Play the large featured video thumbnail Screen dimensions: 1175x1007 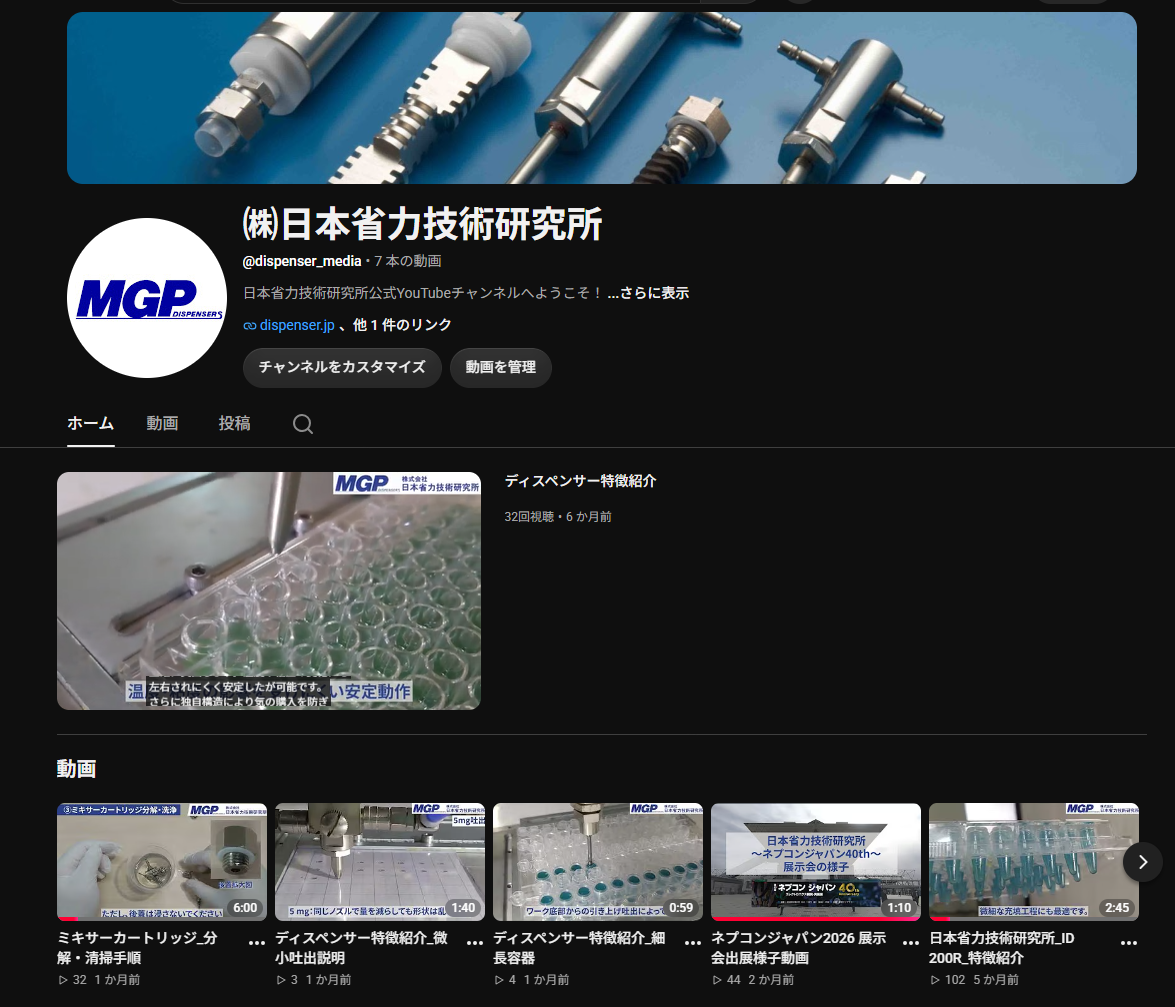[269, 591]
